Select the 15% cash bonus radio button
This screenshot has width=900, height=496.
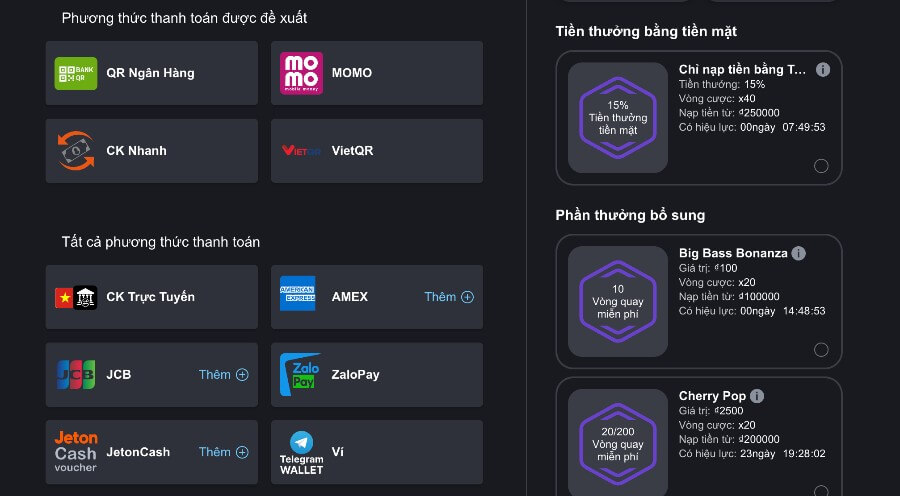pos(821,166)
